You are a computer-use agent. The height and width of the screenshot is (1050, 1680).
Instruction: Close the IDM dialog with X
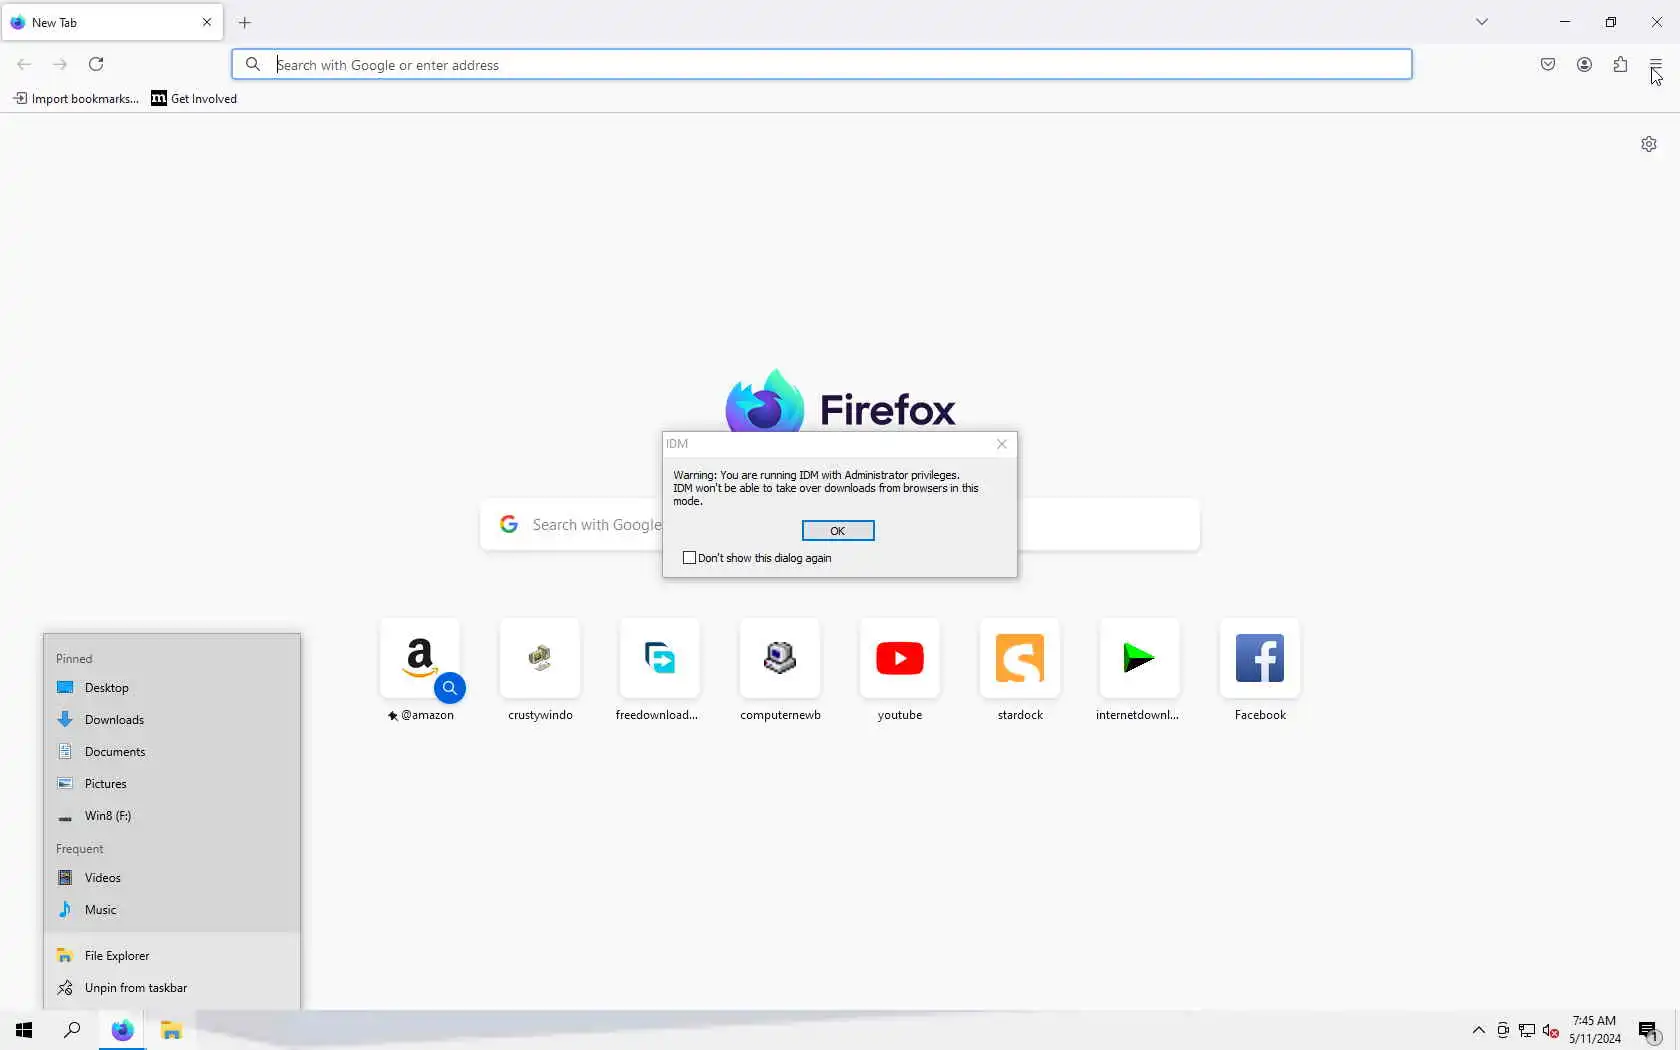click(1002, 444)
